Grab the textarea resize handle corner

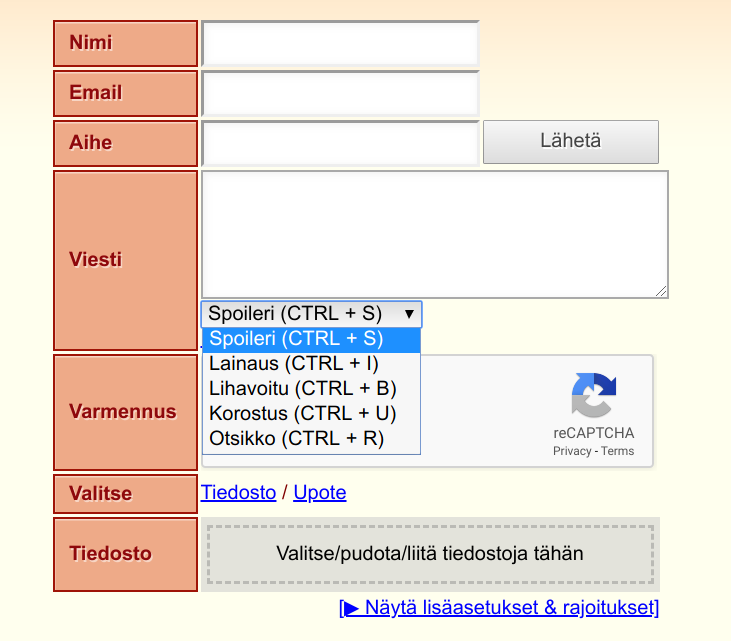(661, 291)
